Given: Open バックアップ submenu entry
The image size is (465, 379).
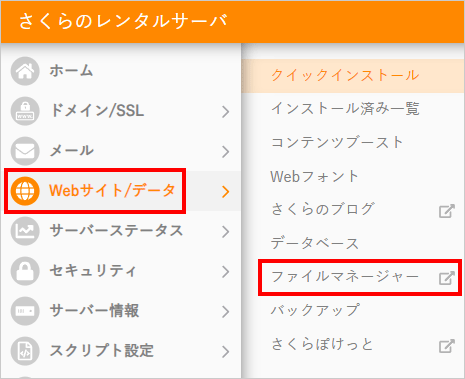Looking at the screenshot, I should 315,310.
